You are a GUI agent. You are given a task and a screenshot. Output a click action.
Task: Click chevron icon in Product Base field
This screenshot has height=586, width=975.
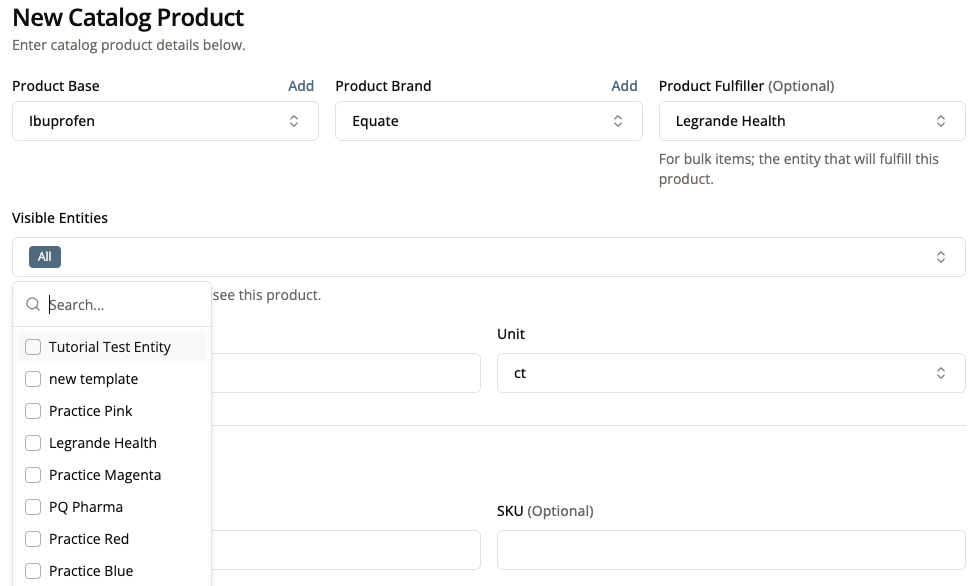[x=294, y=121]
